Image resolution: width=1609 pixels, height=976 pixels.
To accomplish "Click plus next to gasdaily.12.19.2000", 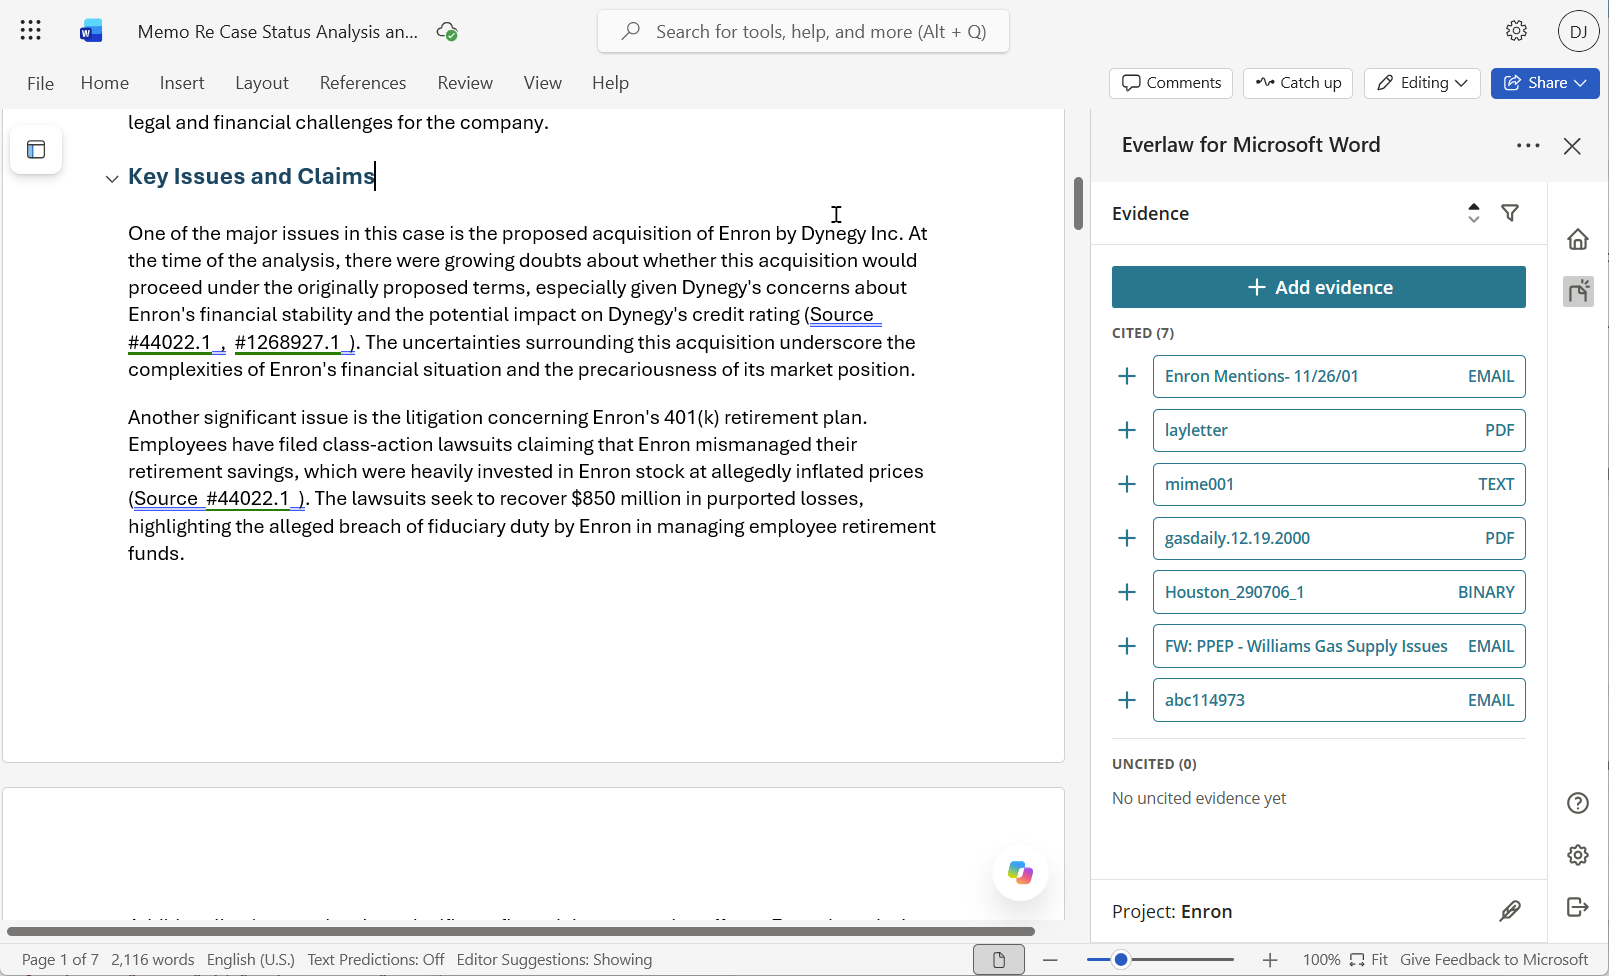I will 1127,538.
